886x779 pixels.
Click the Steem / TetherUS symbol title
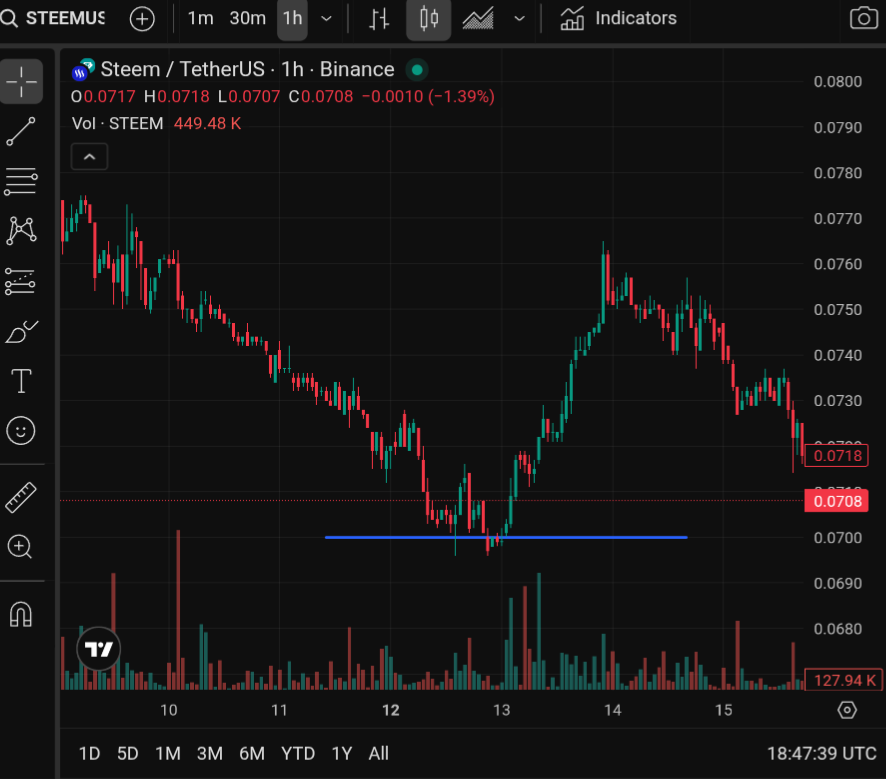click(x=247, y=69)
